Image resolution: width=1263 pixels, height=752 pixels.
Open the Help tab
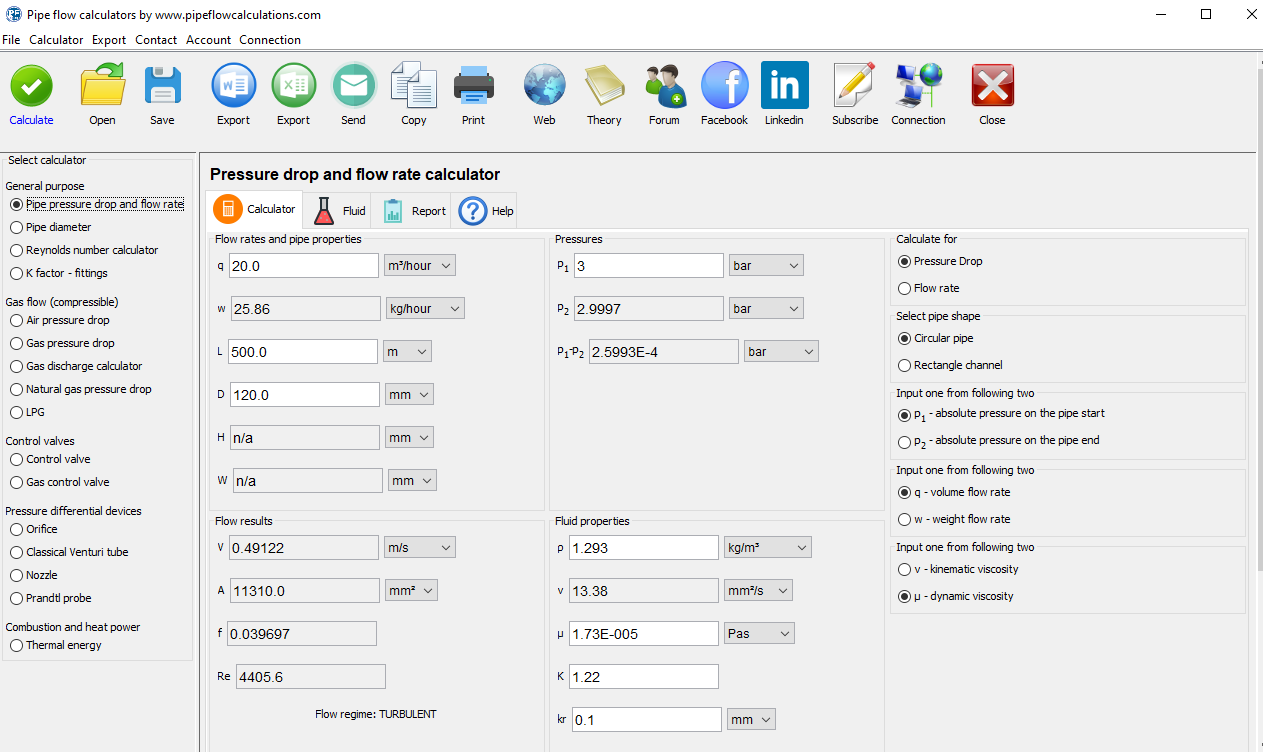click(487, 211)
